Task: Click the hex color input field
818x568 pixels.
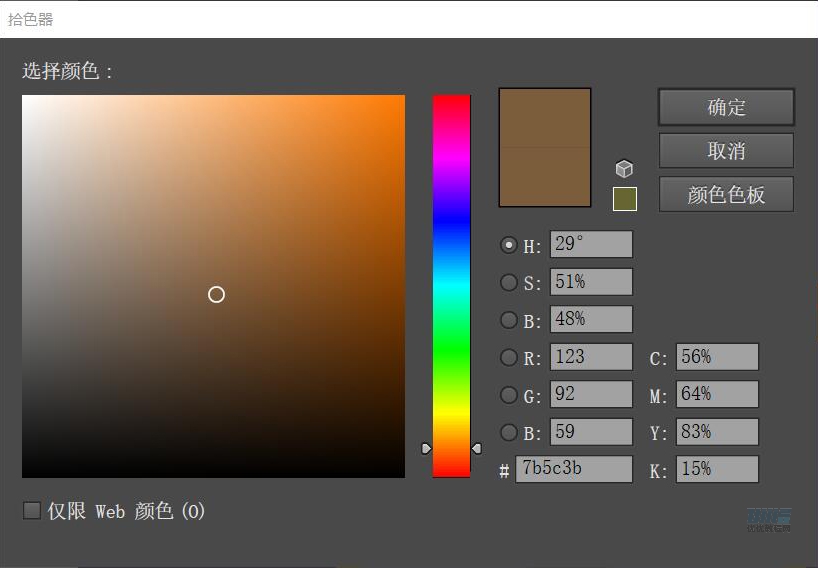Action: pyautogui.click(x=573, y=469)
